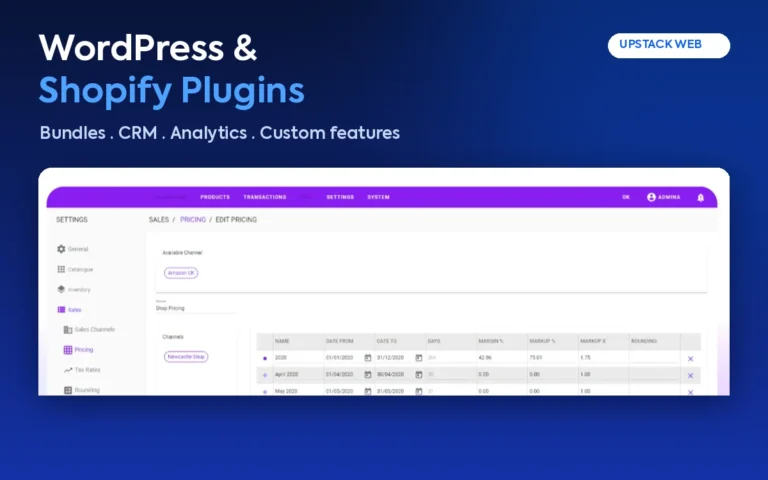Select the Amazon UK channel chip
Viewport: 768px width, 480px height.
[181, 273]
